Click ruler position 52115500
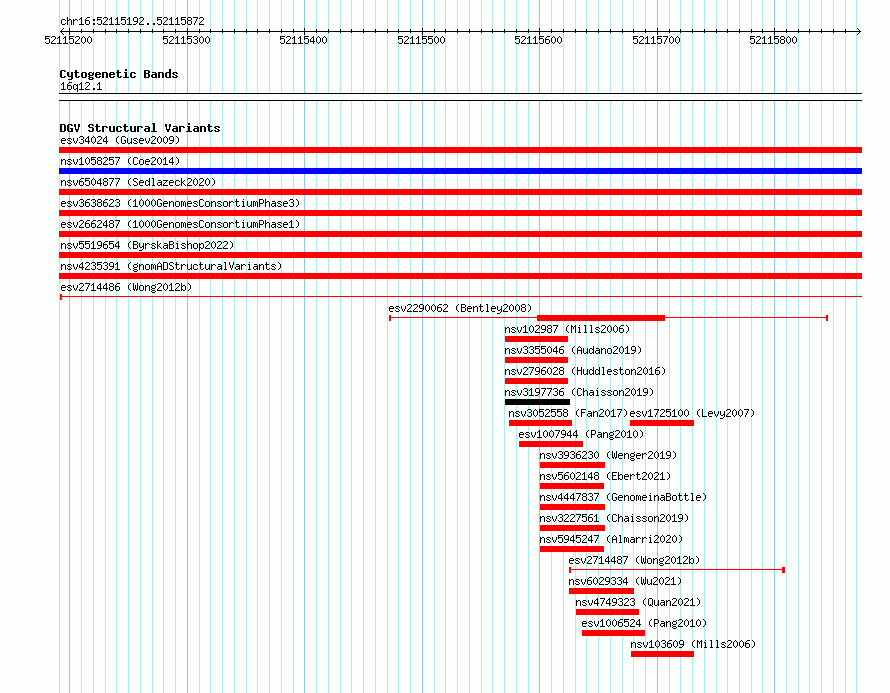Screen dimensions: 890x693 [421, 40]
